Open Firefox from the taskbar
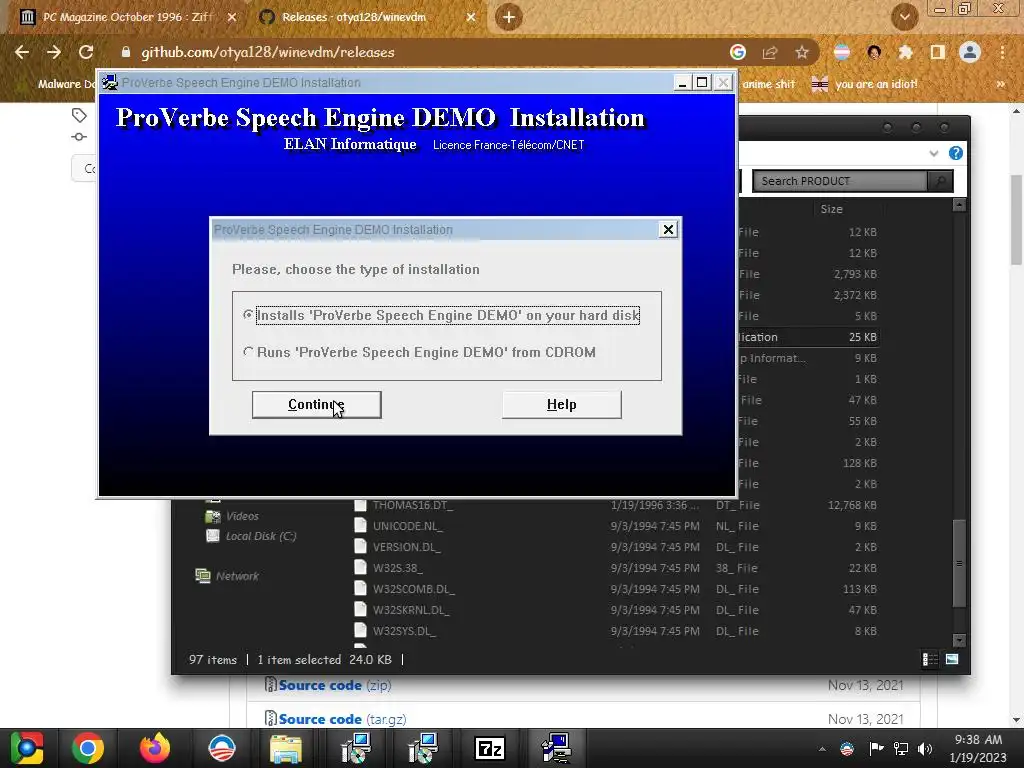1024x768 pixels. point(155,748)
